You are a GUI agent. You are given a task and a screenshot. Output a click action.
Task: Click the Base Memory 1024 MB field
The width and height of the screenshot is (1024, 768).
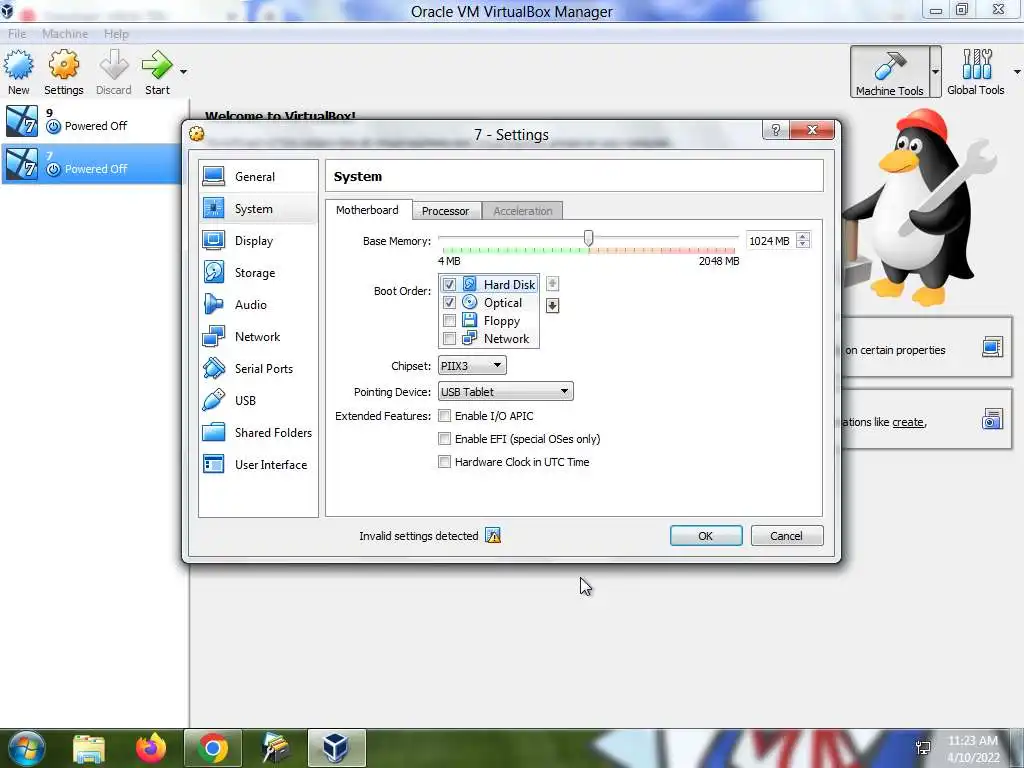click(x=771, y=240)
